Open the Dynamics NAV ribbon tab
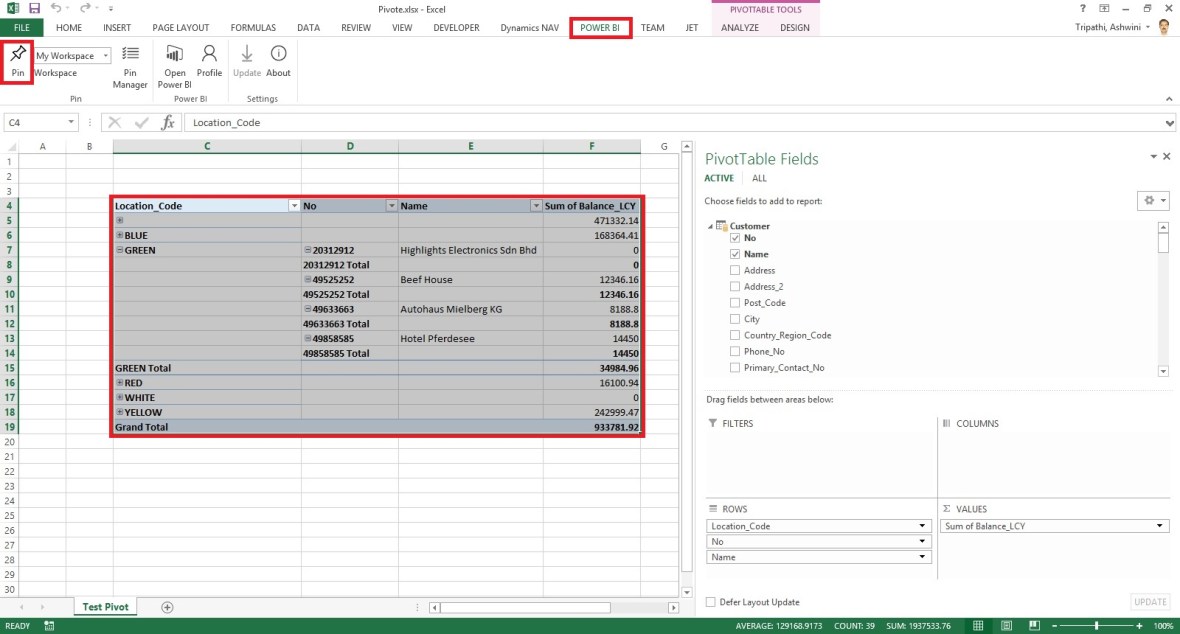Screen dimensions: 1180x634 (529, 28)
